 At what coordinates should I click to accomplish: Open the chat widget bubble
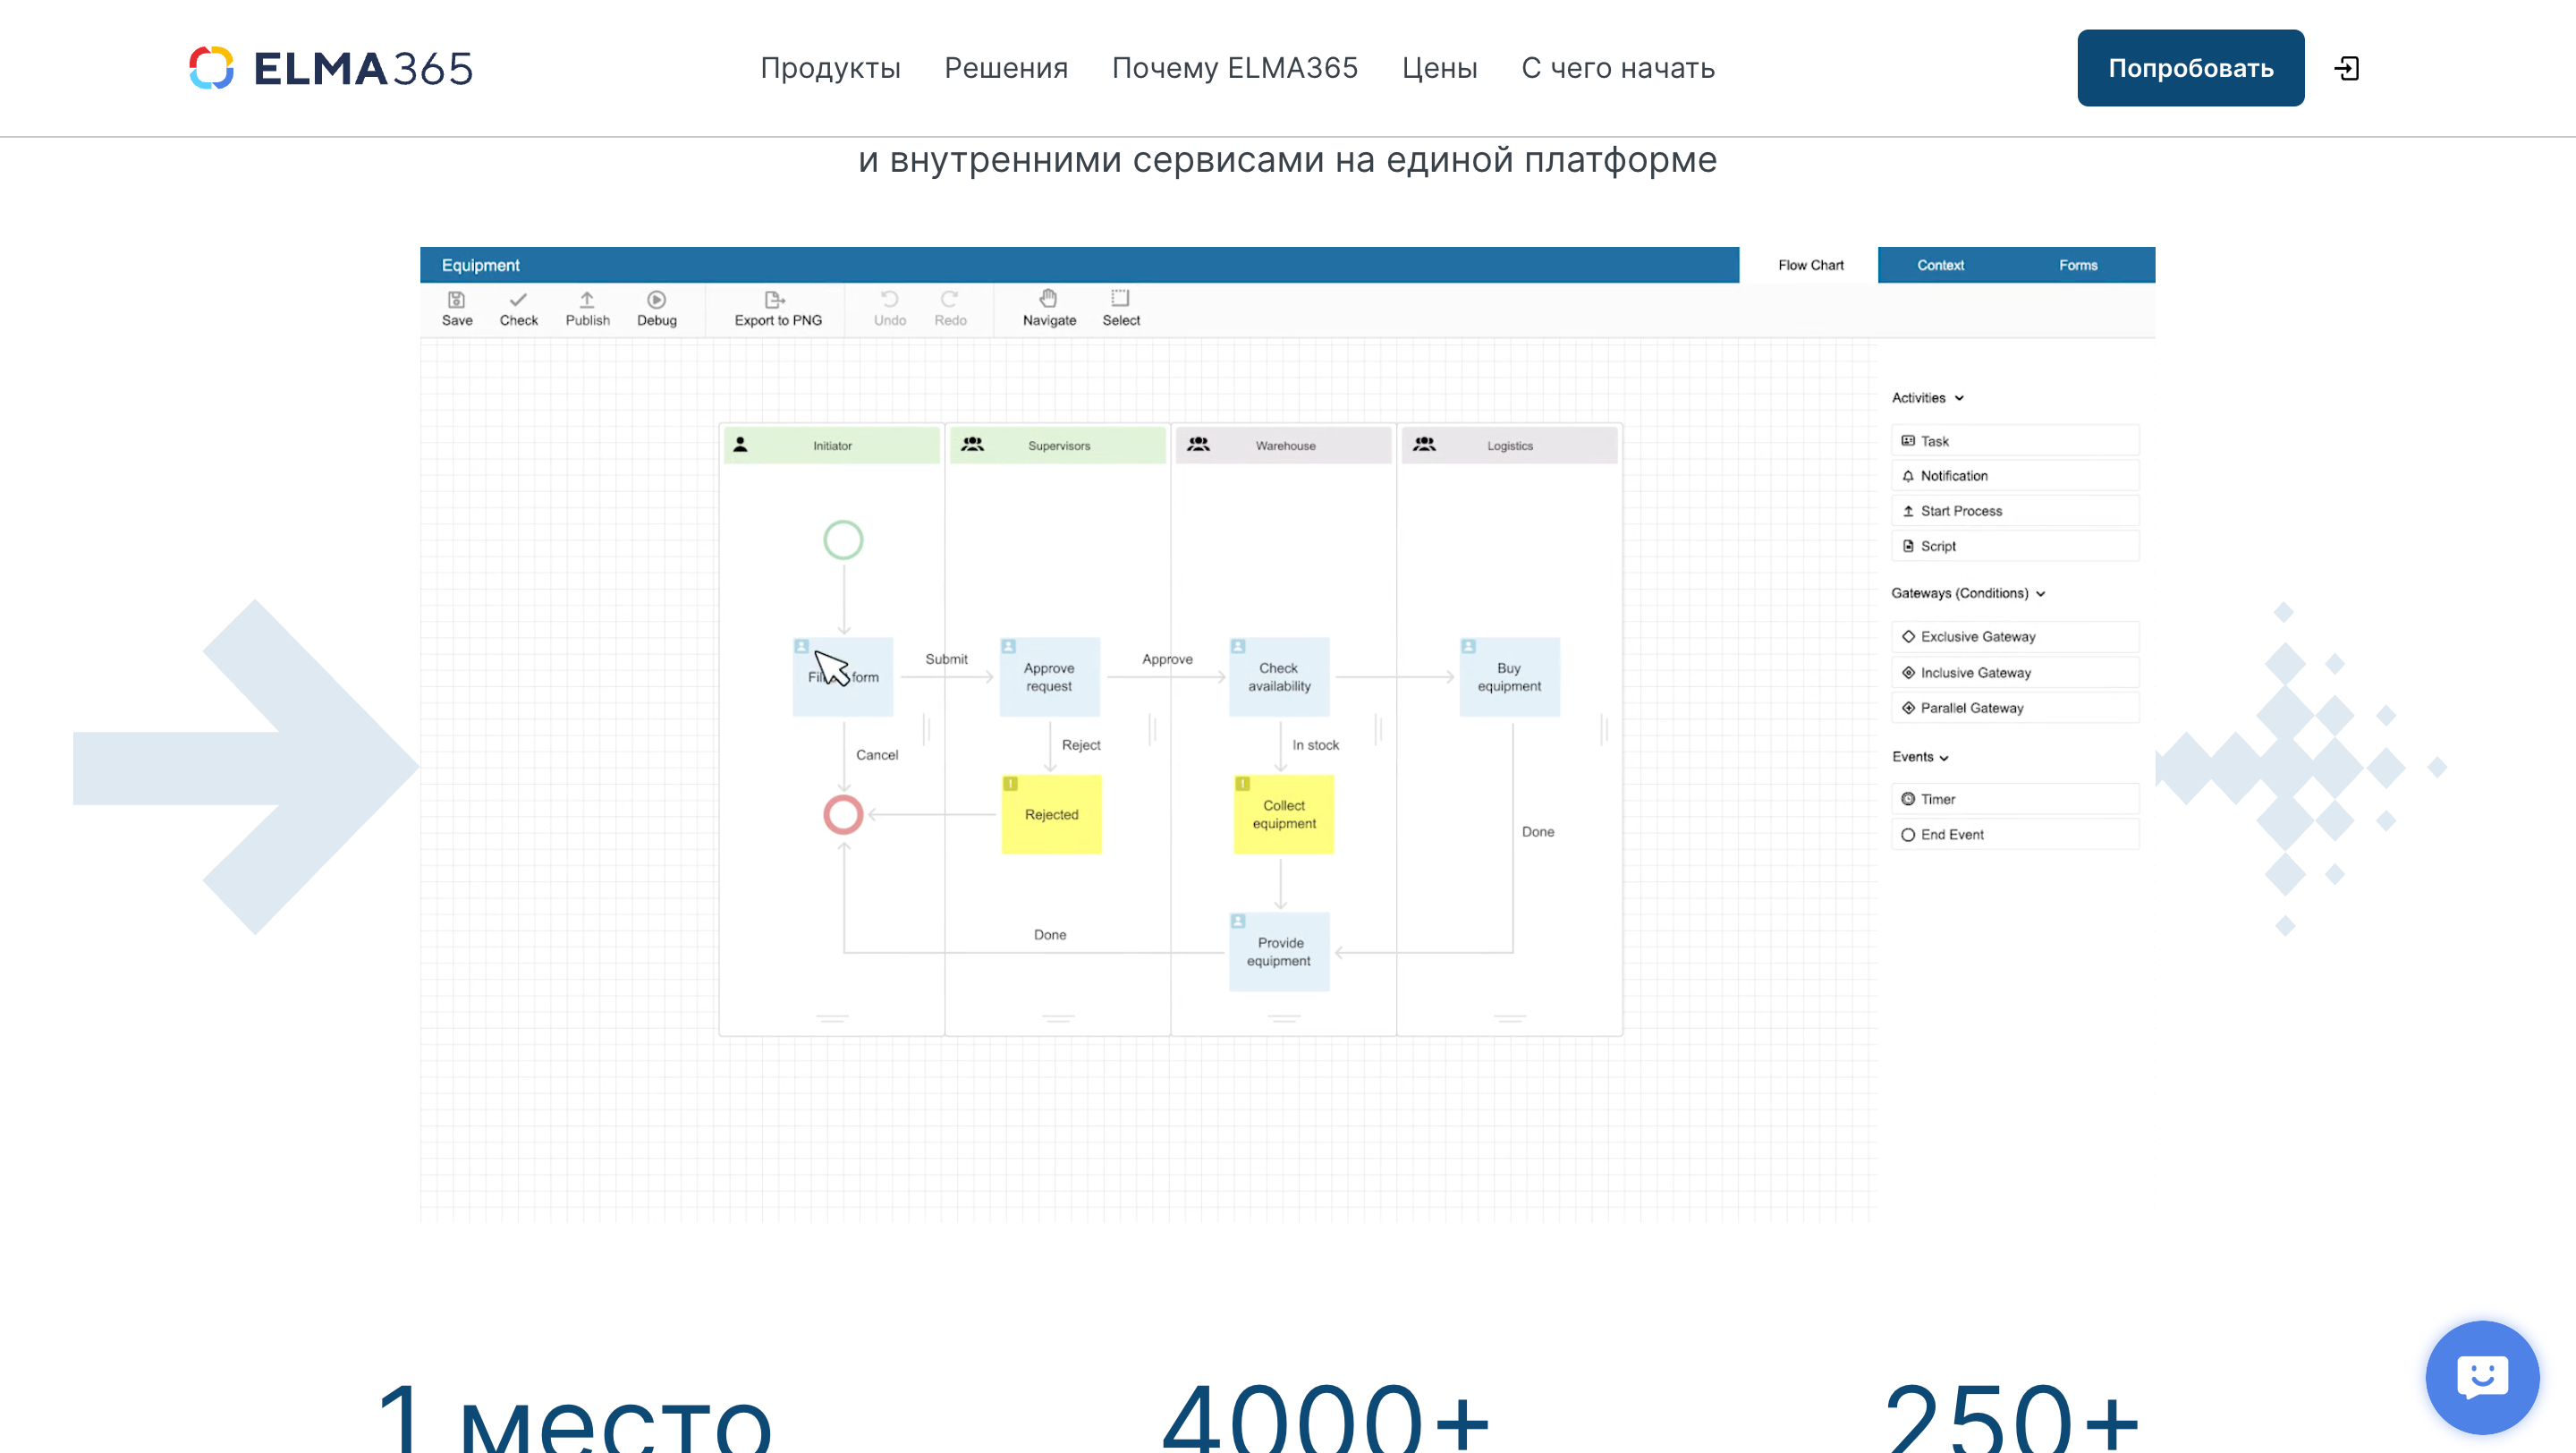[x=2481, y=1377]
